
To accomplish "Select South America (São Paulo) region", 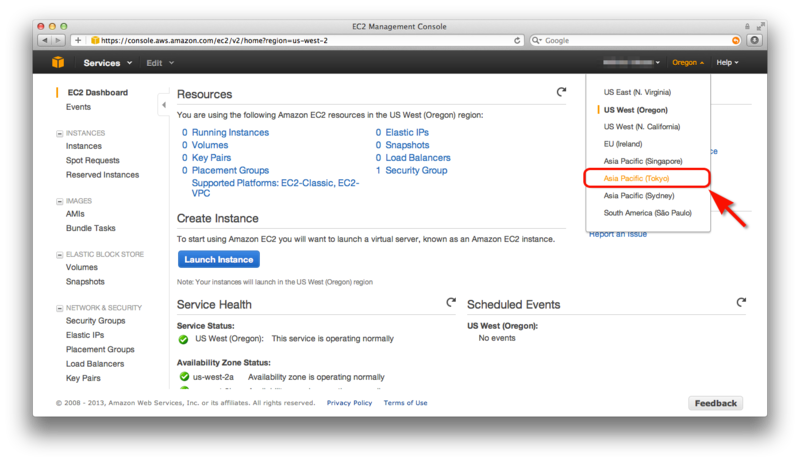I will pyautogui.click(x=648, y=213).
